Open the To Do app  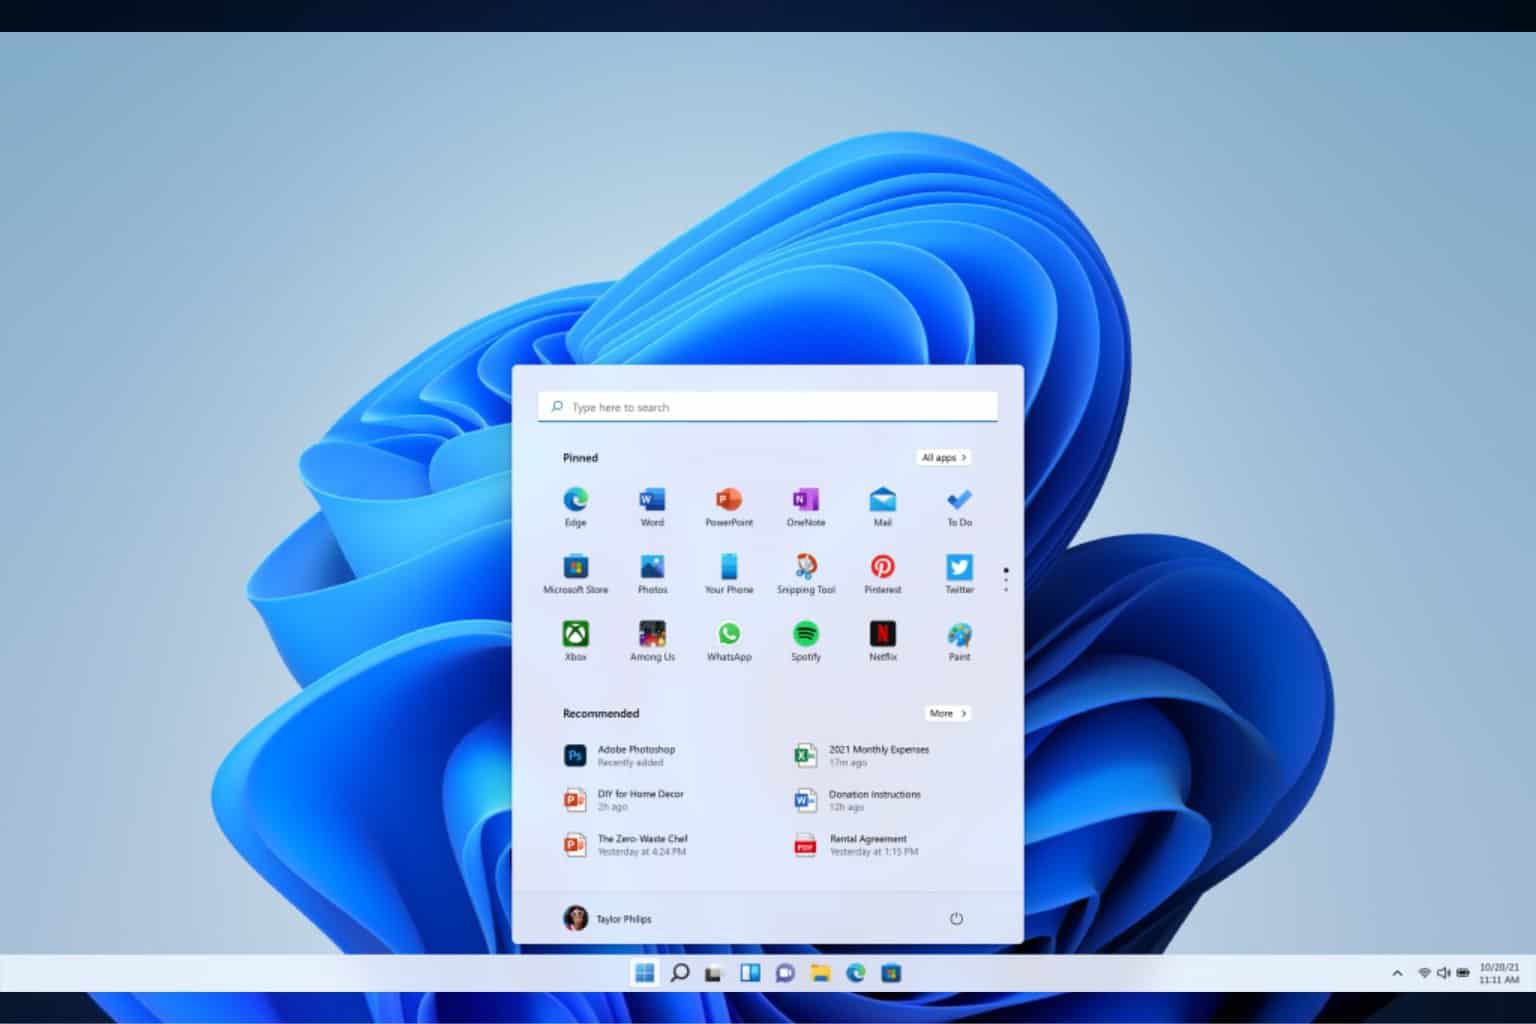[959, 506]
